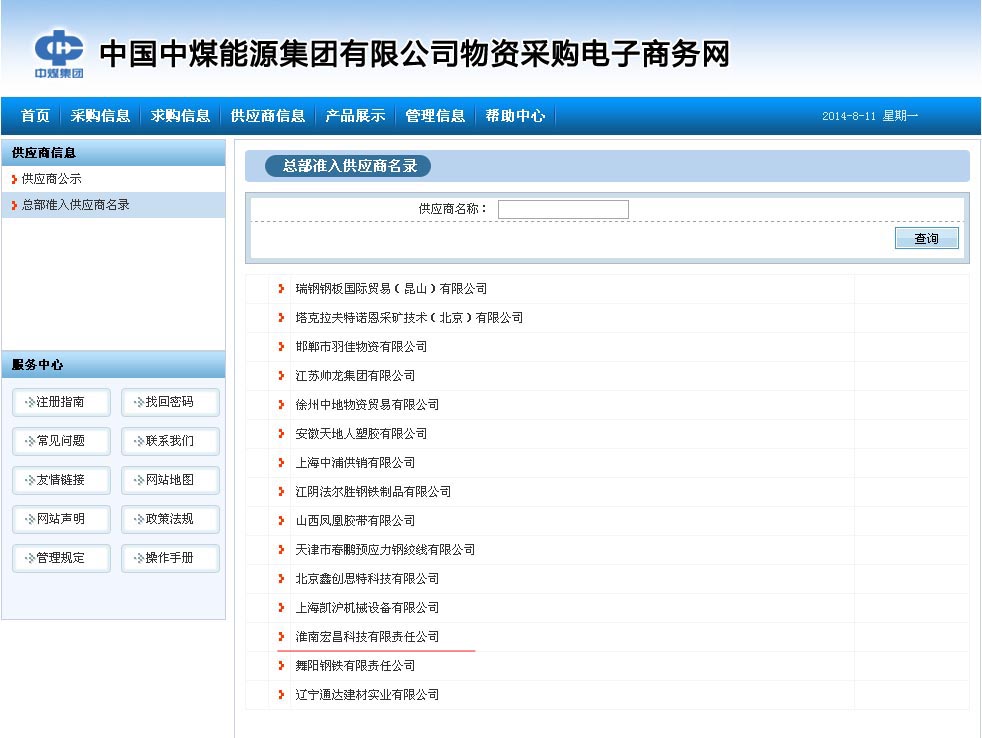Click the 网站声明 button
The width and height of the screenshot is (982, 738).
(61, 519)
